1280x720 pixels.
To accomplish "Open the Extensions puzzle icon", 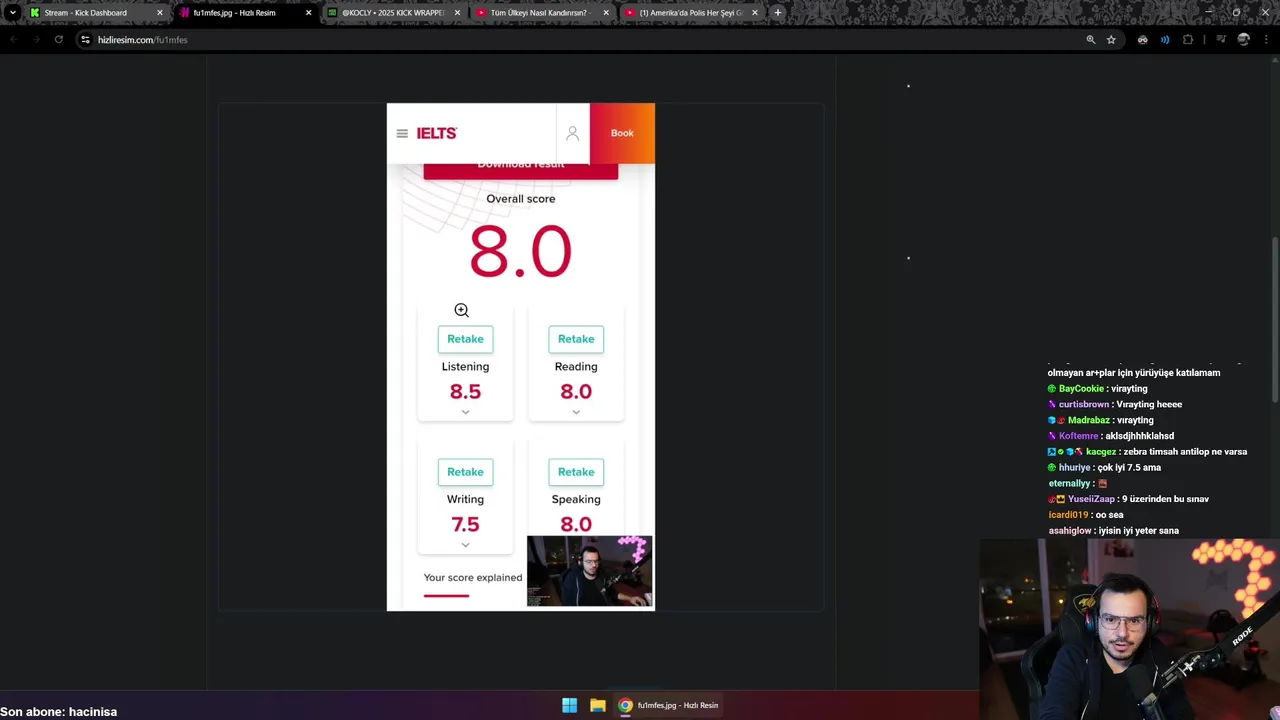I will click(x=1188, y=40).
